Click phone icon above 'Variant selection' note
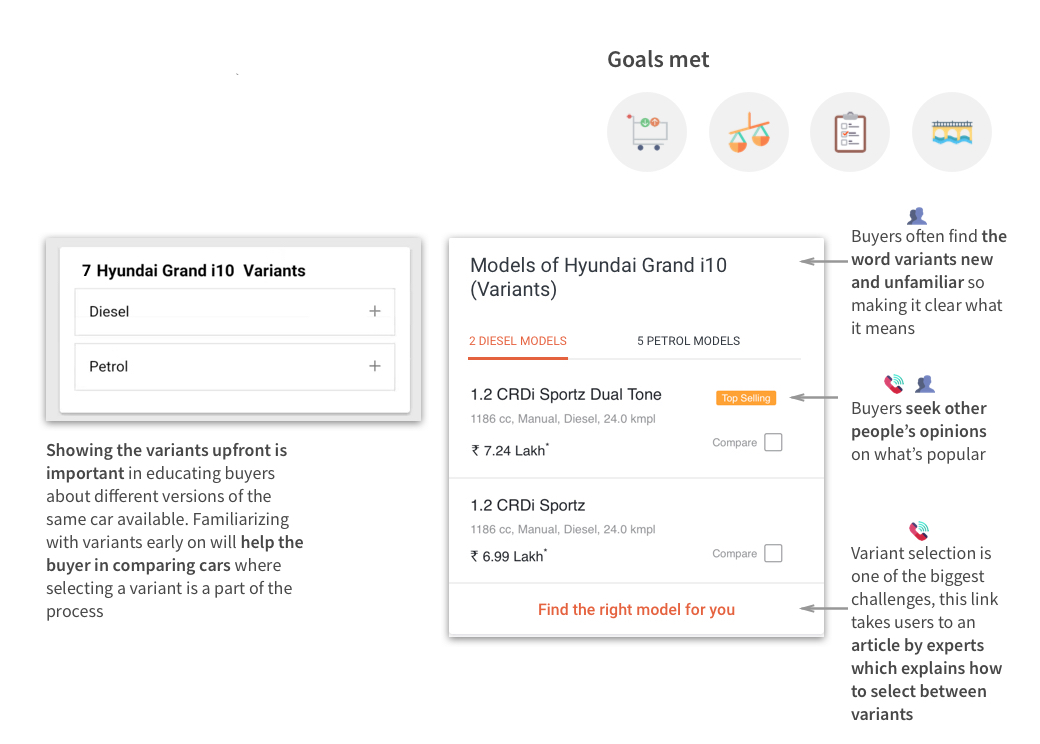 [x=918, y=531]
